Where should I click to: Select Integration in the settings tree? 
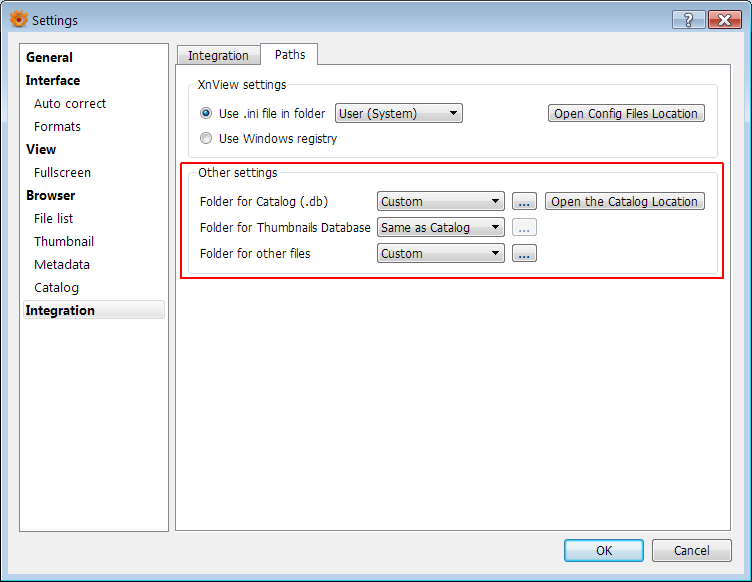pyautogui.click(x=94, y=310)
